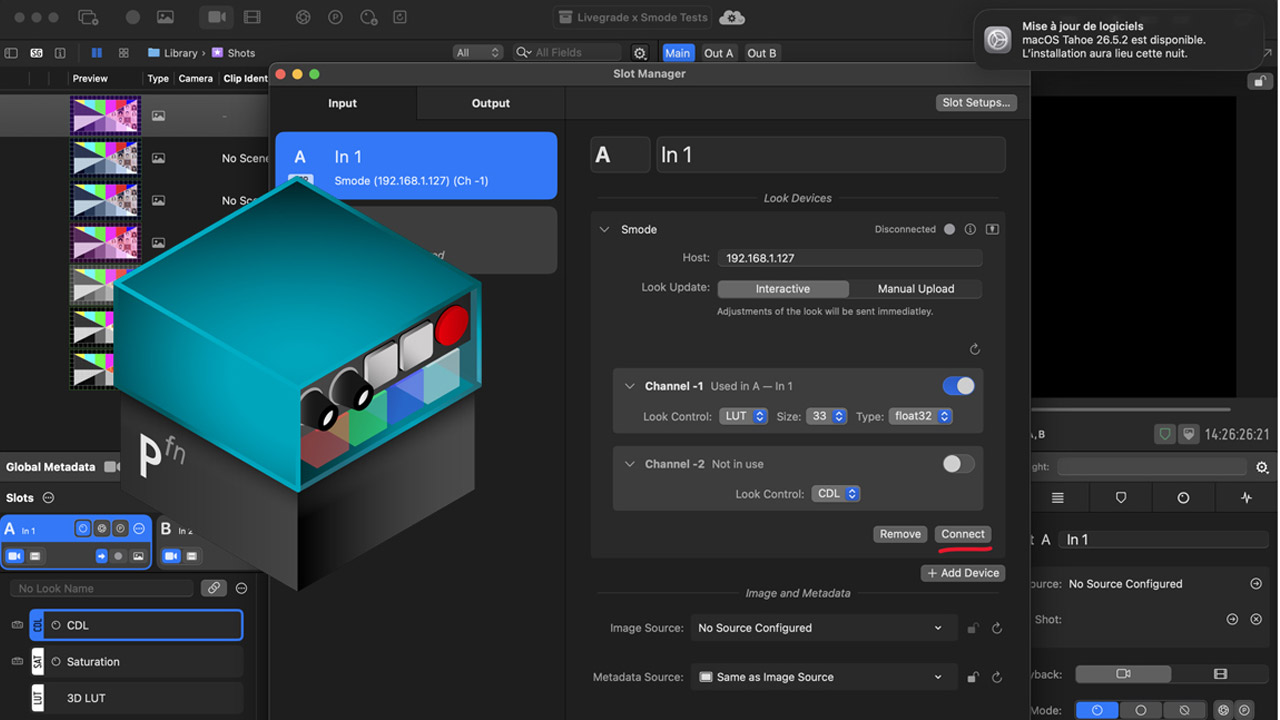
Task: Select filmstrip option in right panel Playback control
Action: coord(1220,674)
